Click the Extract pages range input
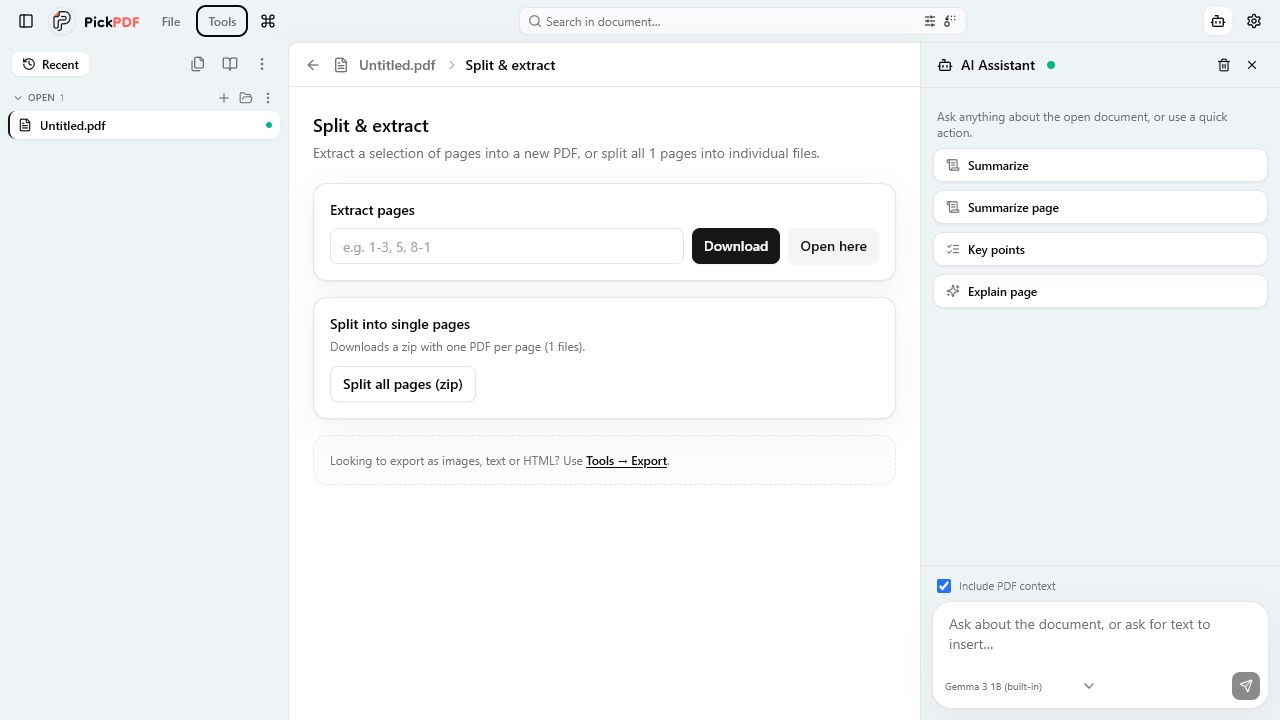Screen dimensions: 1280x720 pos(507,246)
